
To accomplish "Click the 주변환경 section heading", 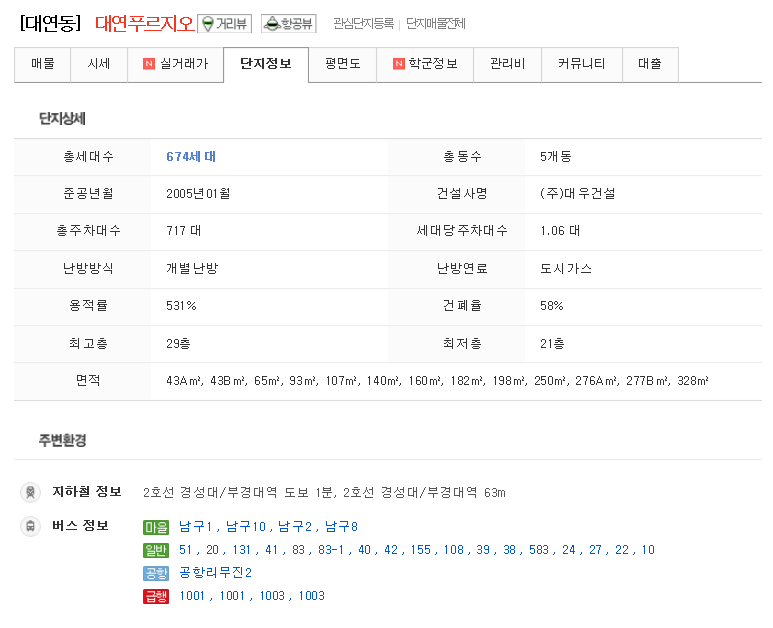I will click(62, 440).
